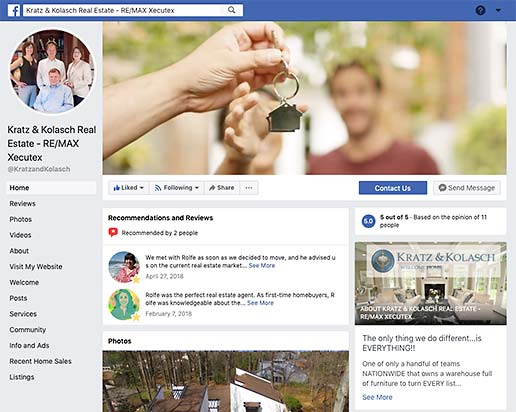Image resolution: width=516 pixels, height=412 pixels.
Task: Open the Kratz & Kolasch about banner image
Action: coord(431,283)
